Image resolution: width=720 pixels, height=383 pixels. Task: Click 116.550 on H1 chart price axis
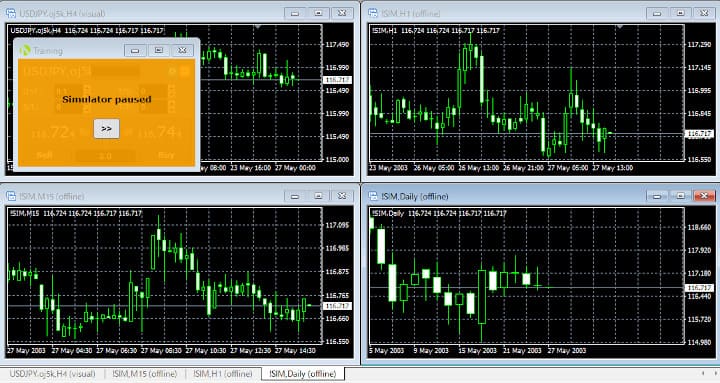tap(699, 159)
